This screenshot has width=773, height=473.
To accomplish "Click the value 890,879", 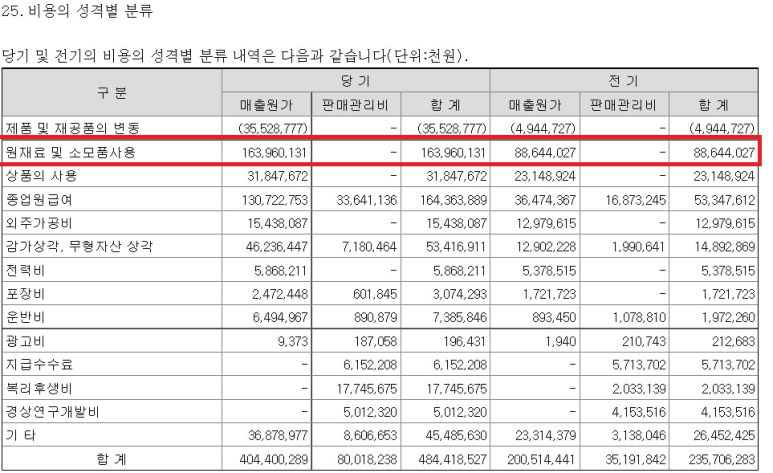I will point(376,317).
